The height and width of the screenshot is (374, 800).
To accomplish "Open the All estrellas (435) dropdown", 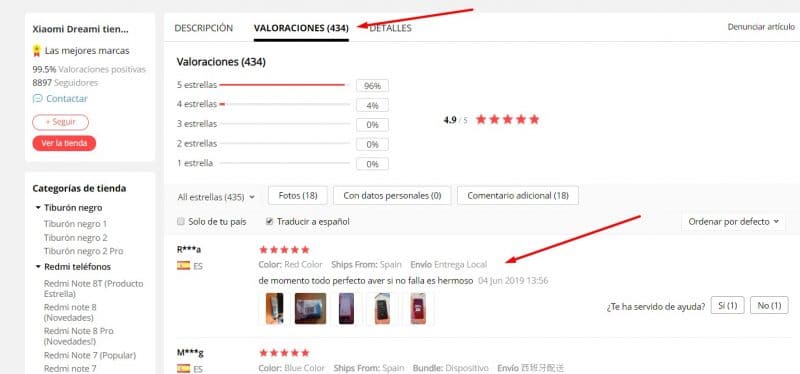I will [216, 197].
